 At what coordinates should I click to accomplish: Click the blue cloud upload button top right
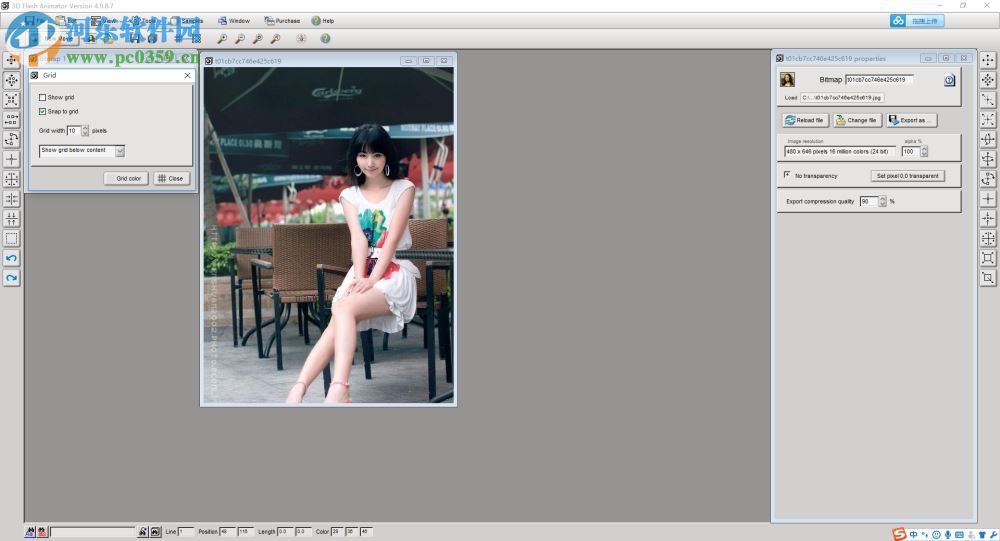917,21
